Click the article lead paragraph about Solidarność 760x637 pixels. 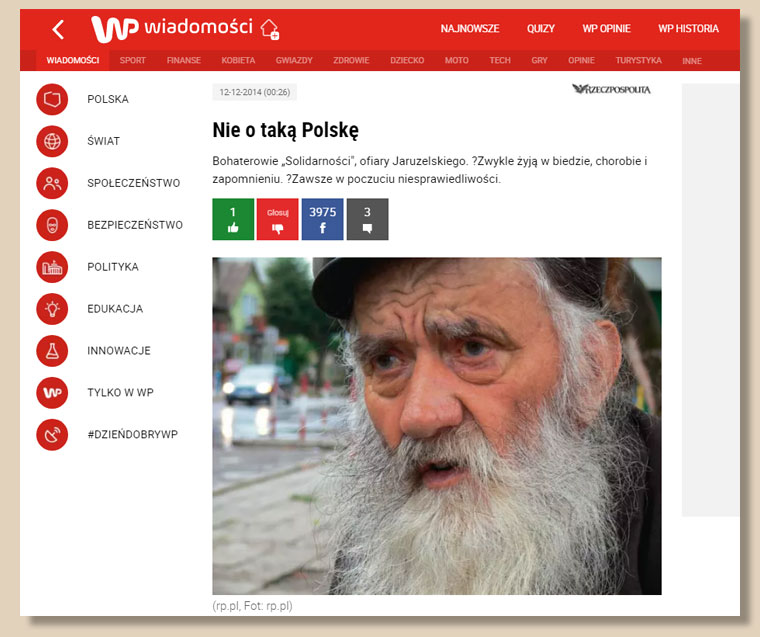click(x=430, y=170)
